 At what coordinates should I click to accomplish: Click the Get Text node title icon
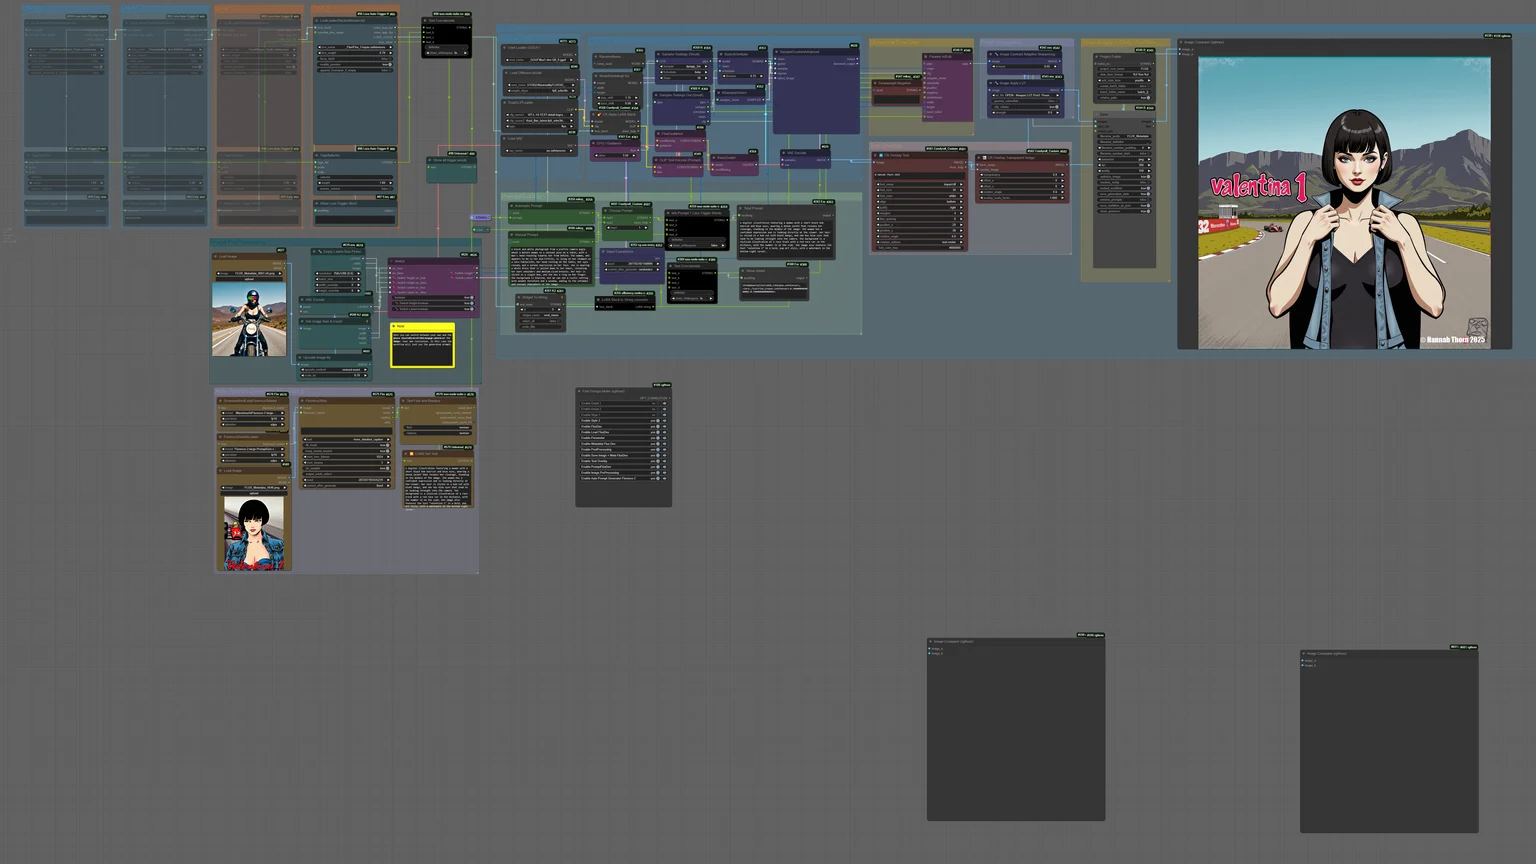click(x=411, y=454)
